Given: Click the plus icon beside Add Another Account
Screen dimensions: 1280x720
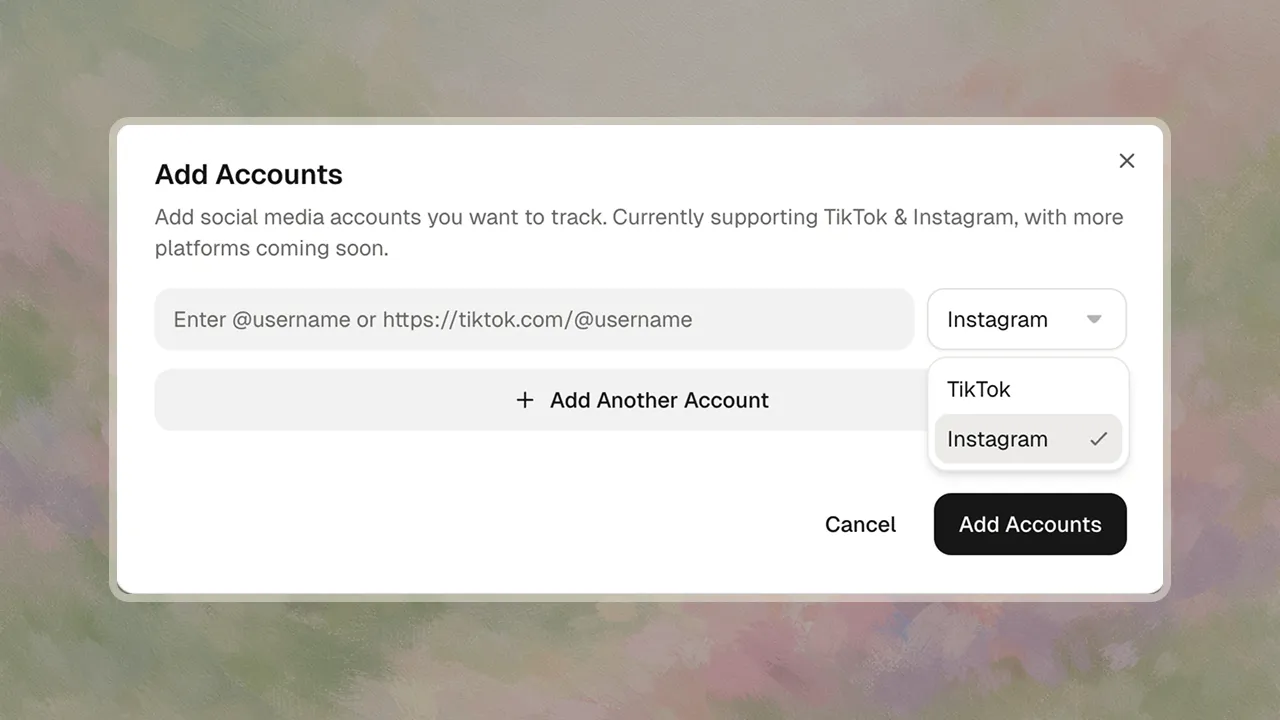Looking at the screenshot, I should [525, 400].
